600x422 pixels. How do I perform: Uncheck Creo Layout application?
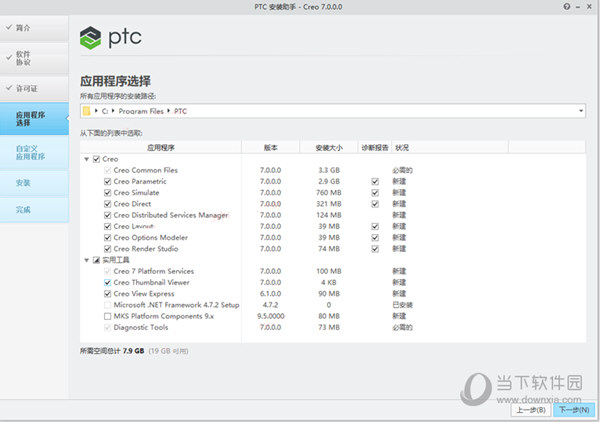108,226
